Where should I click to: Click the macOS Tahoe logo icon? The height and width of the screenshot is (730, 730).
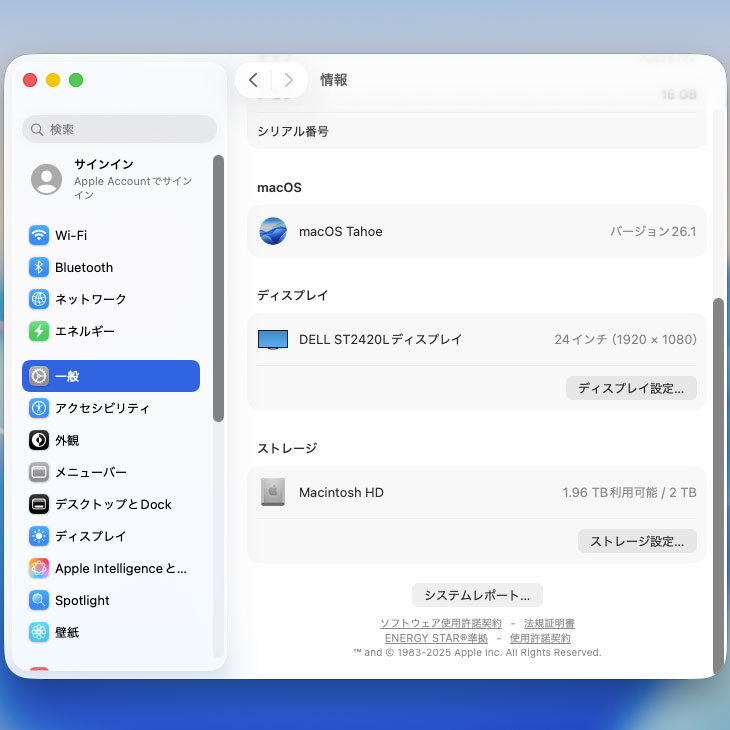coord(273,231)
